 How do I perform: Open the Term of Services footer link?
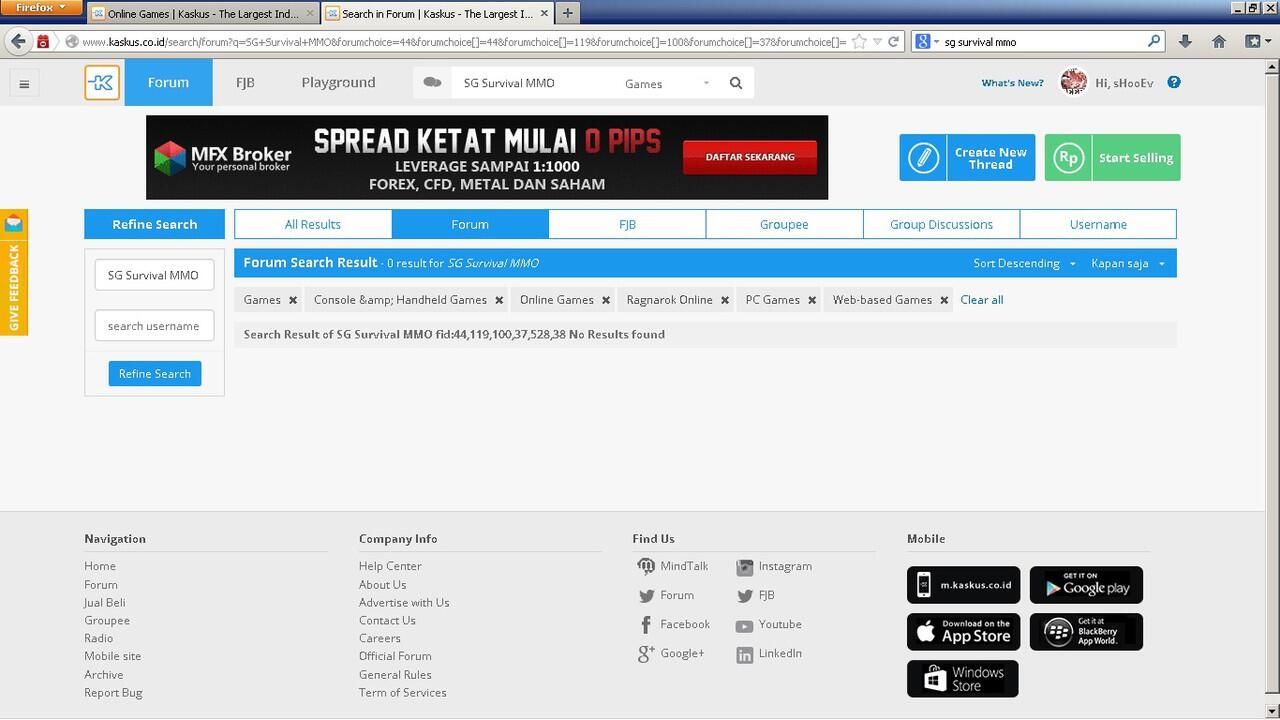[403, 692]
